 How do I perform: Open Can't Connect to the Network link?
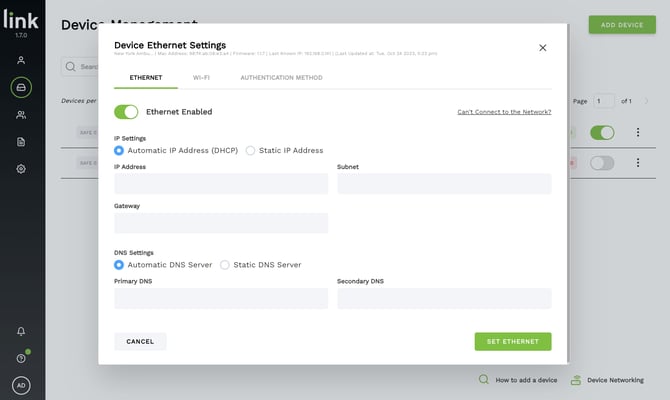(x=504, y=112)
